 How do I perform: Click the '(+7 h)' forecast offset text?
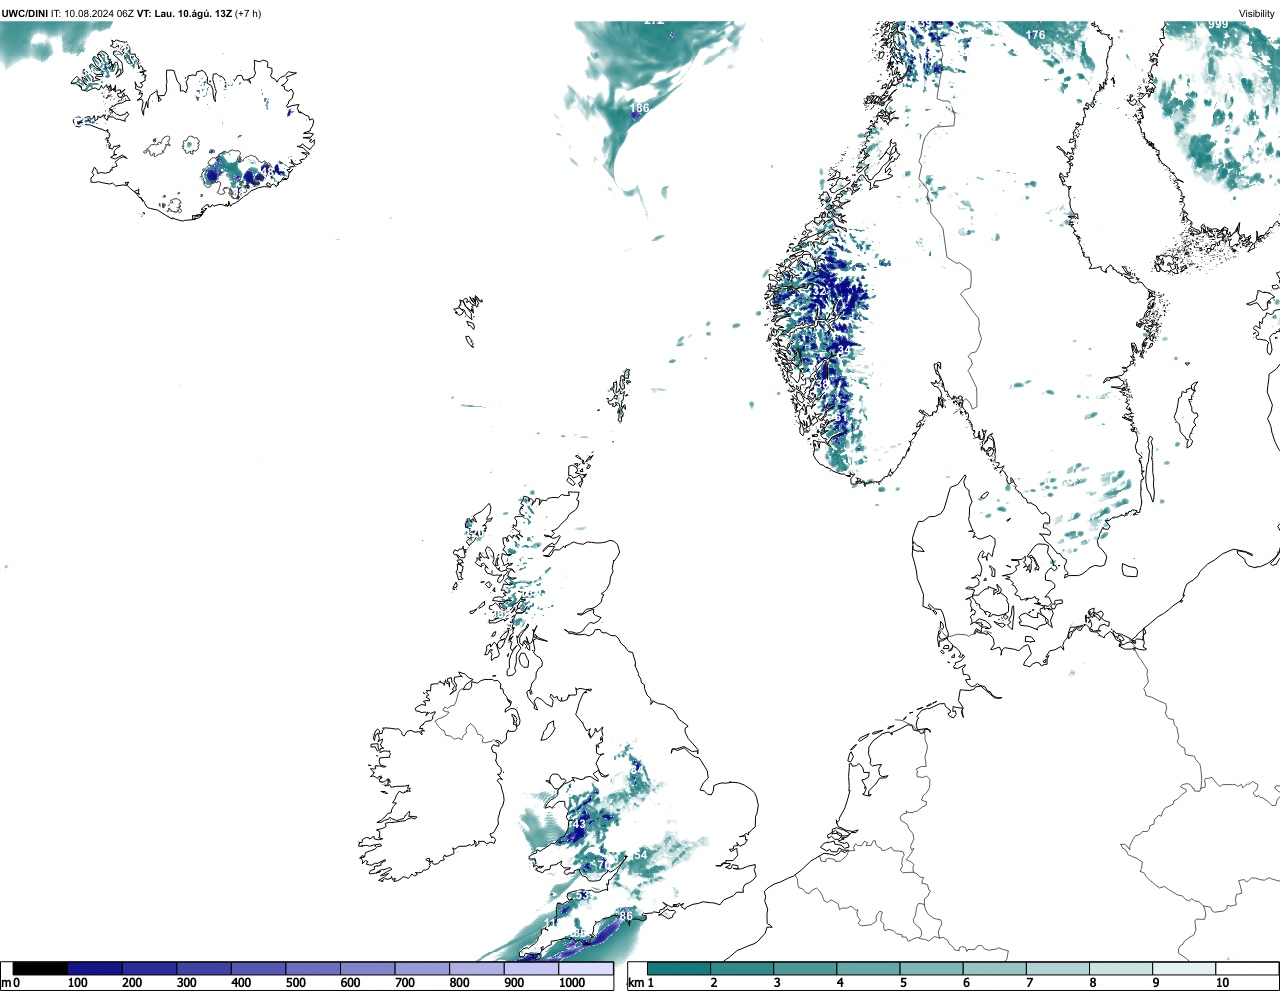[x=248, y=14]
